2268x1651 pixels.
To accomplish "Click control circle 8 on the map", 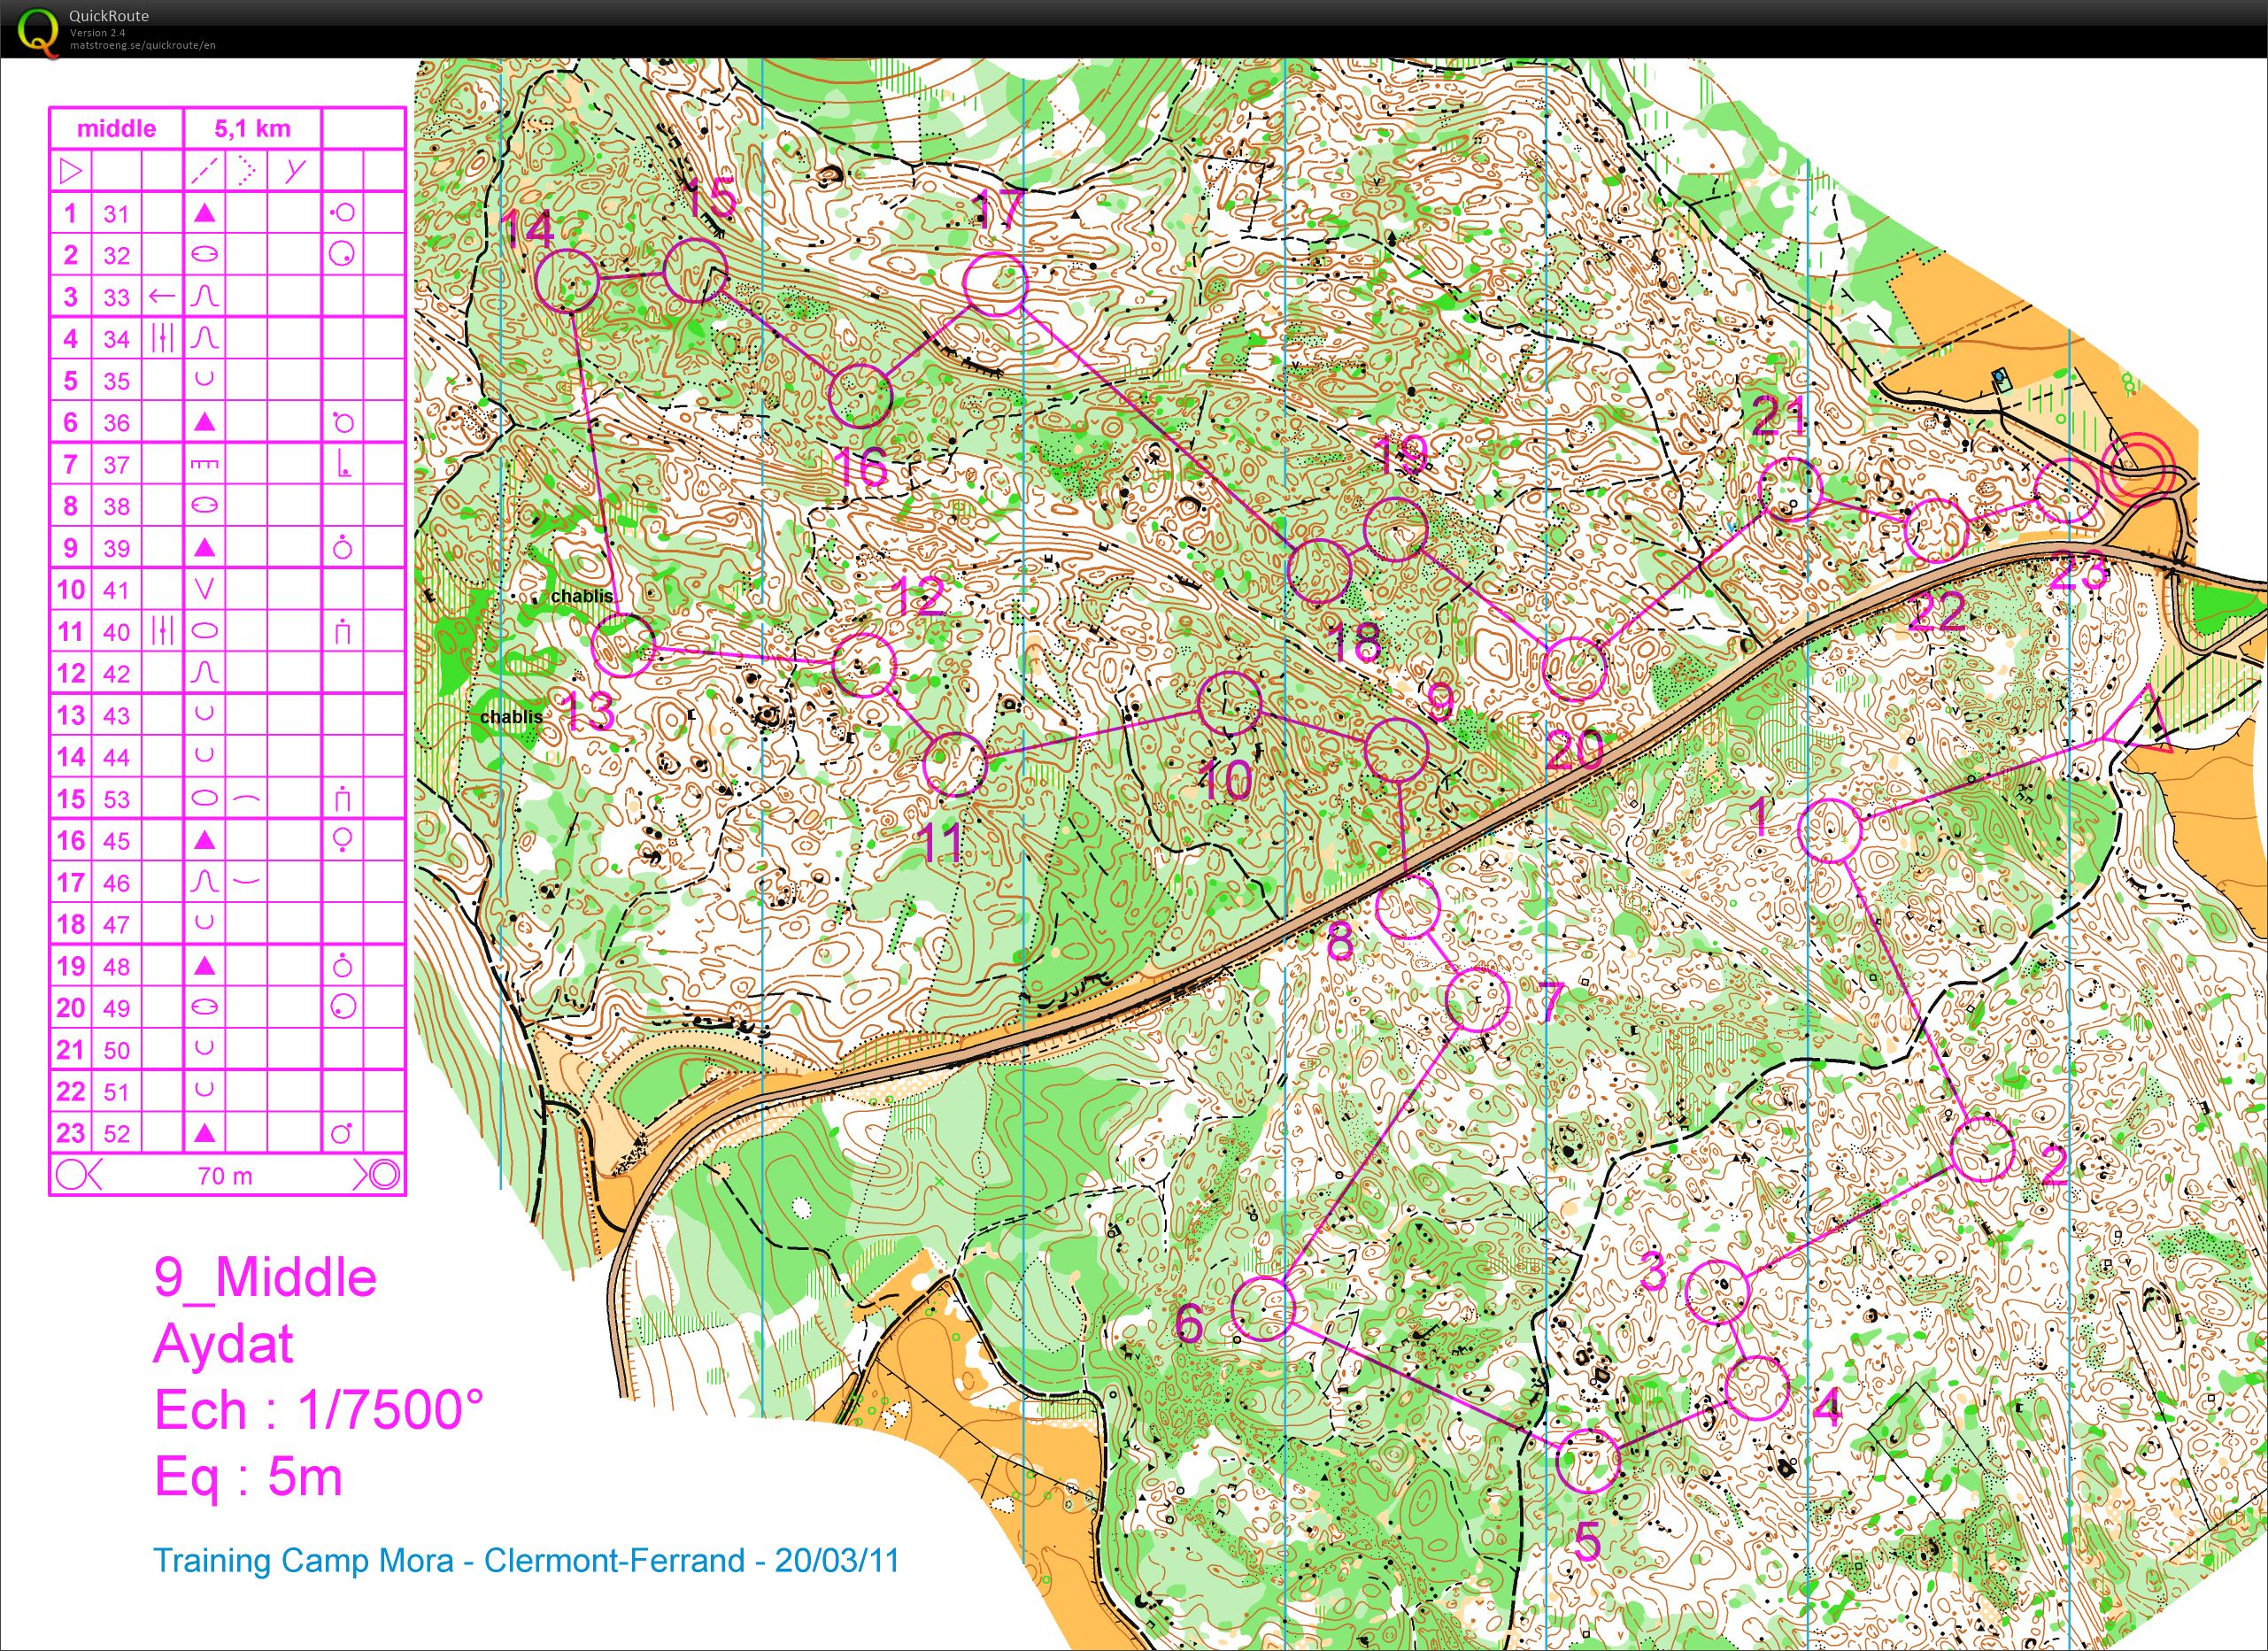I will pyautogui.click(x=1408, y=906).
